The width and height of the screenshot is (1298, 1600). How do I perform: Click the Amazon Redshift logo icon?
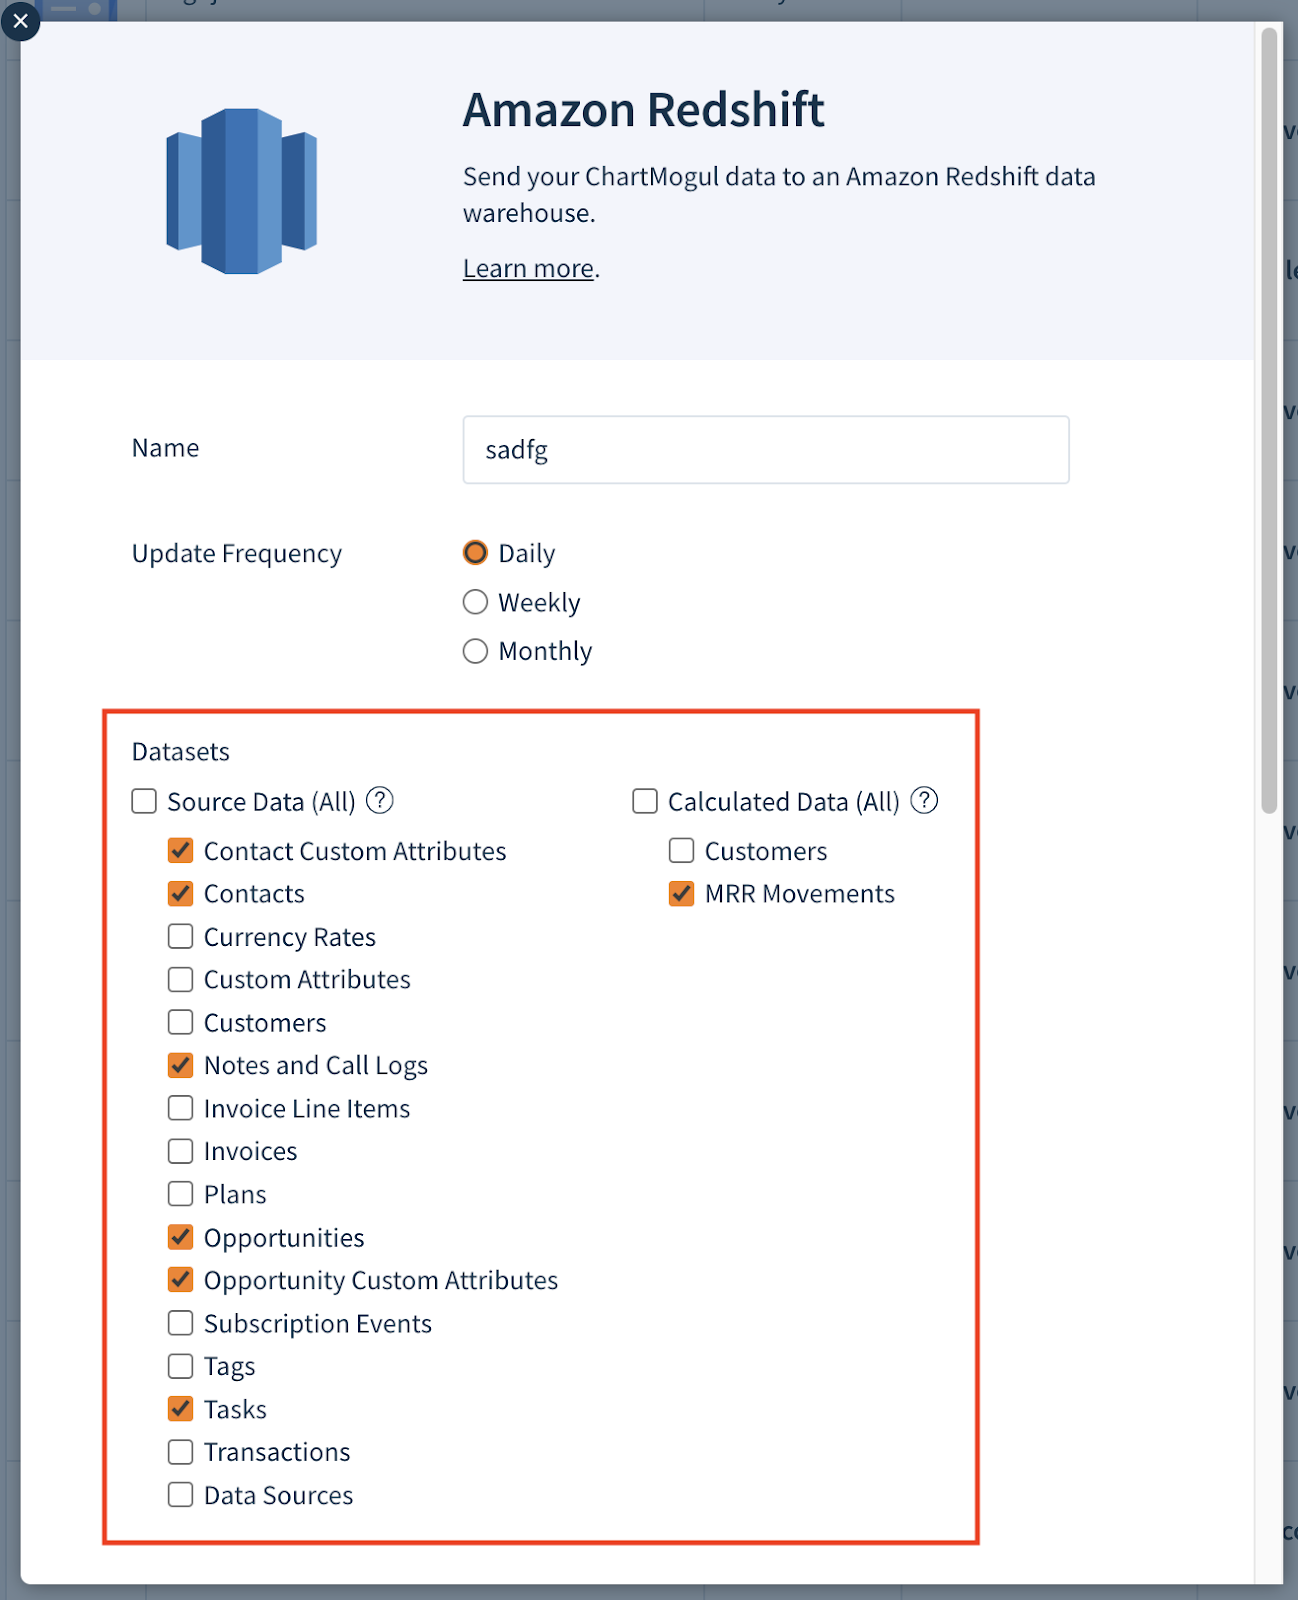pos(241,191)
